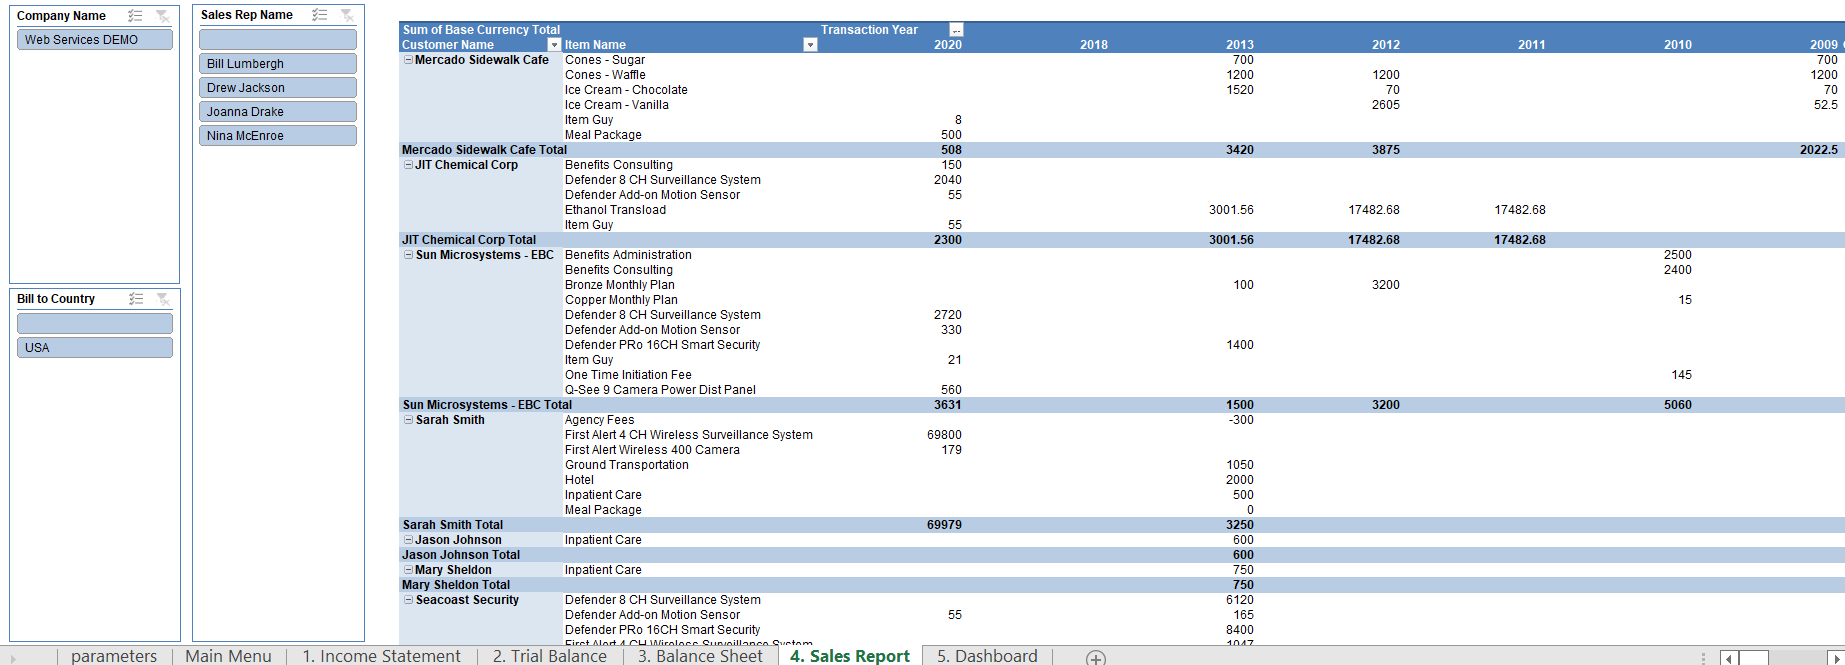
Task: Switch to the 5. Dashboard sheet tab
Action: coord(986,656)
